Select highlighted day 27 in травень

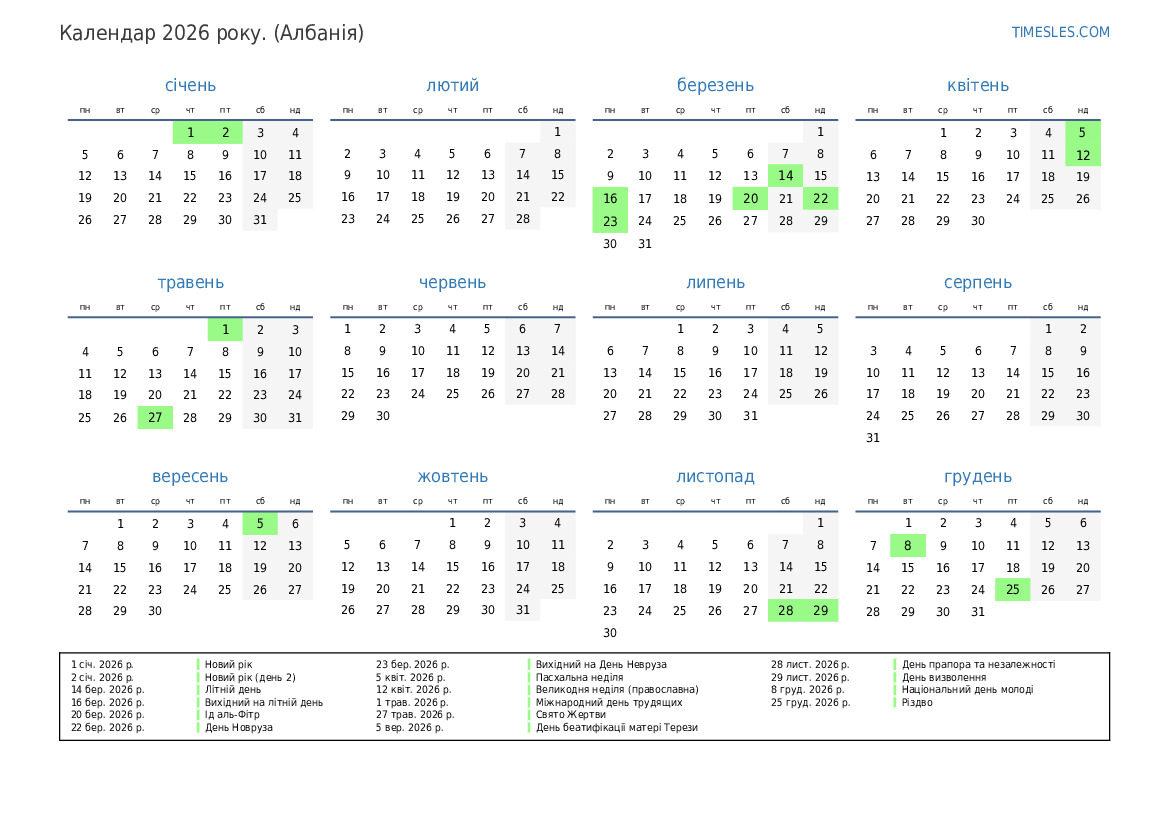pyautogui.click(x=155, y=417)
